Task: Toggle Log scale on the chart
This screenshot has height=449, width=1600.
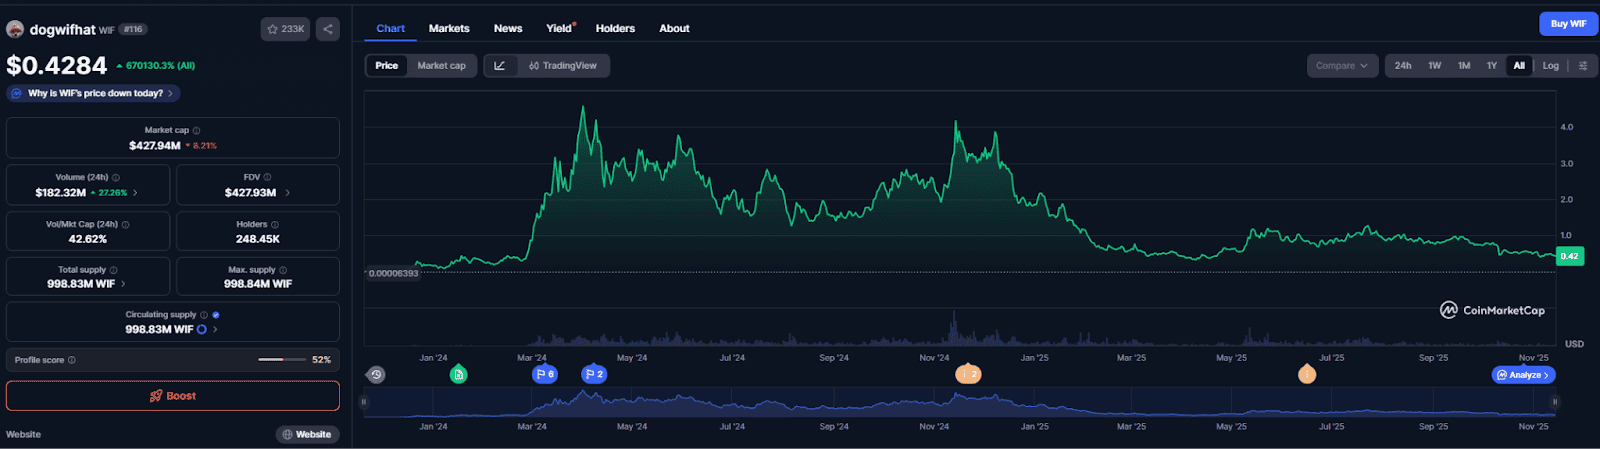Action: click(x=1550, y=66)
